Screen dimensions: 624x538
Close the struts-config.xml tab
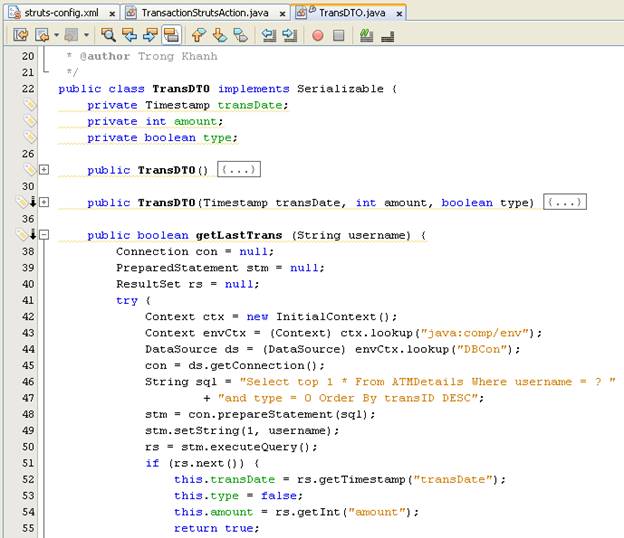(112, 14)
